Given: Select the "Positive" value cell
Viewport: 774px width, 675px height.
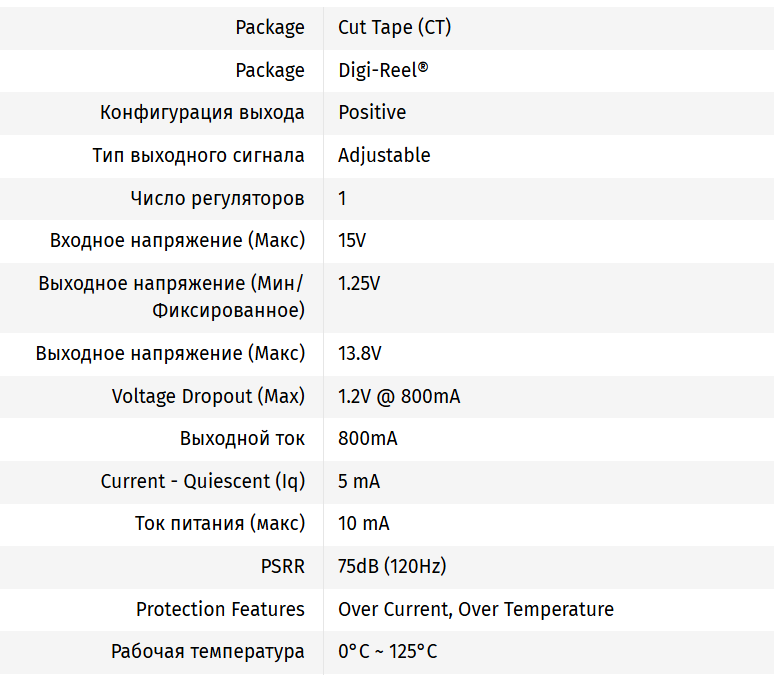Looking at the screenshot, I should click(372, 113).
